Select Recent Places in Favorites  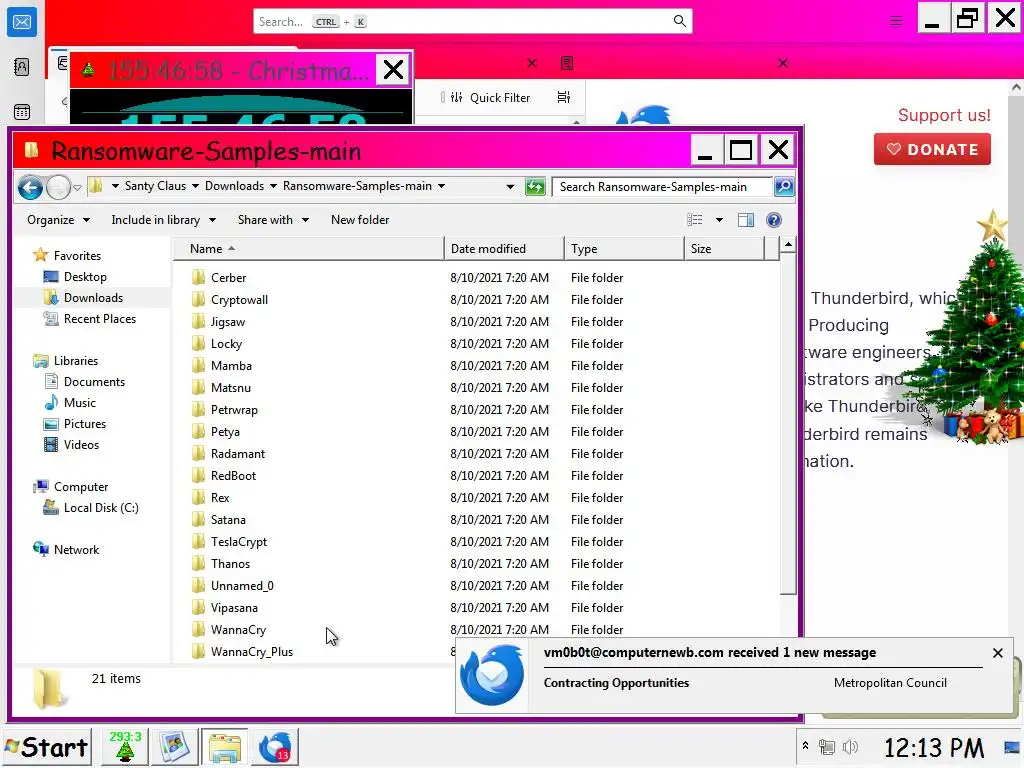tap(99, 319)
